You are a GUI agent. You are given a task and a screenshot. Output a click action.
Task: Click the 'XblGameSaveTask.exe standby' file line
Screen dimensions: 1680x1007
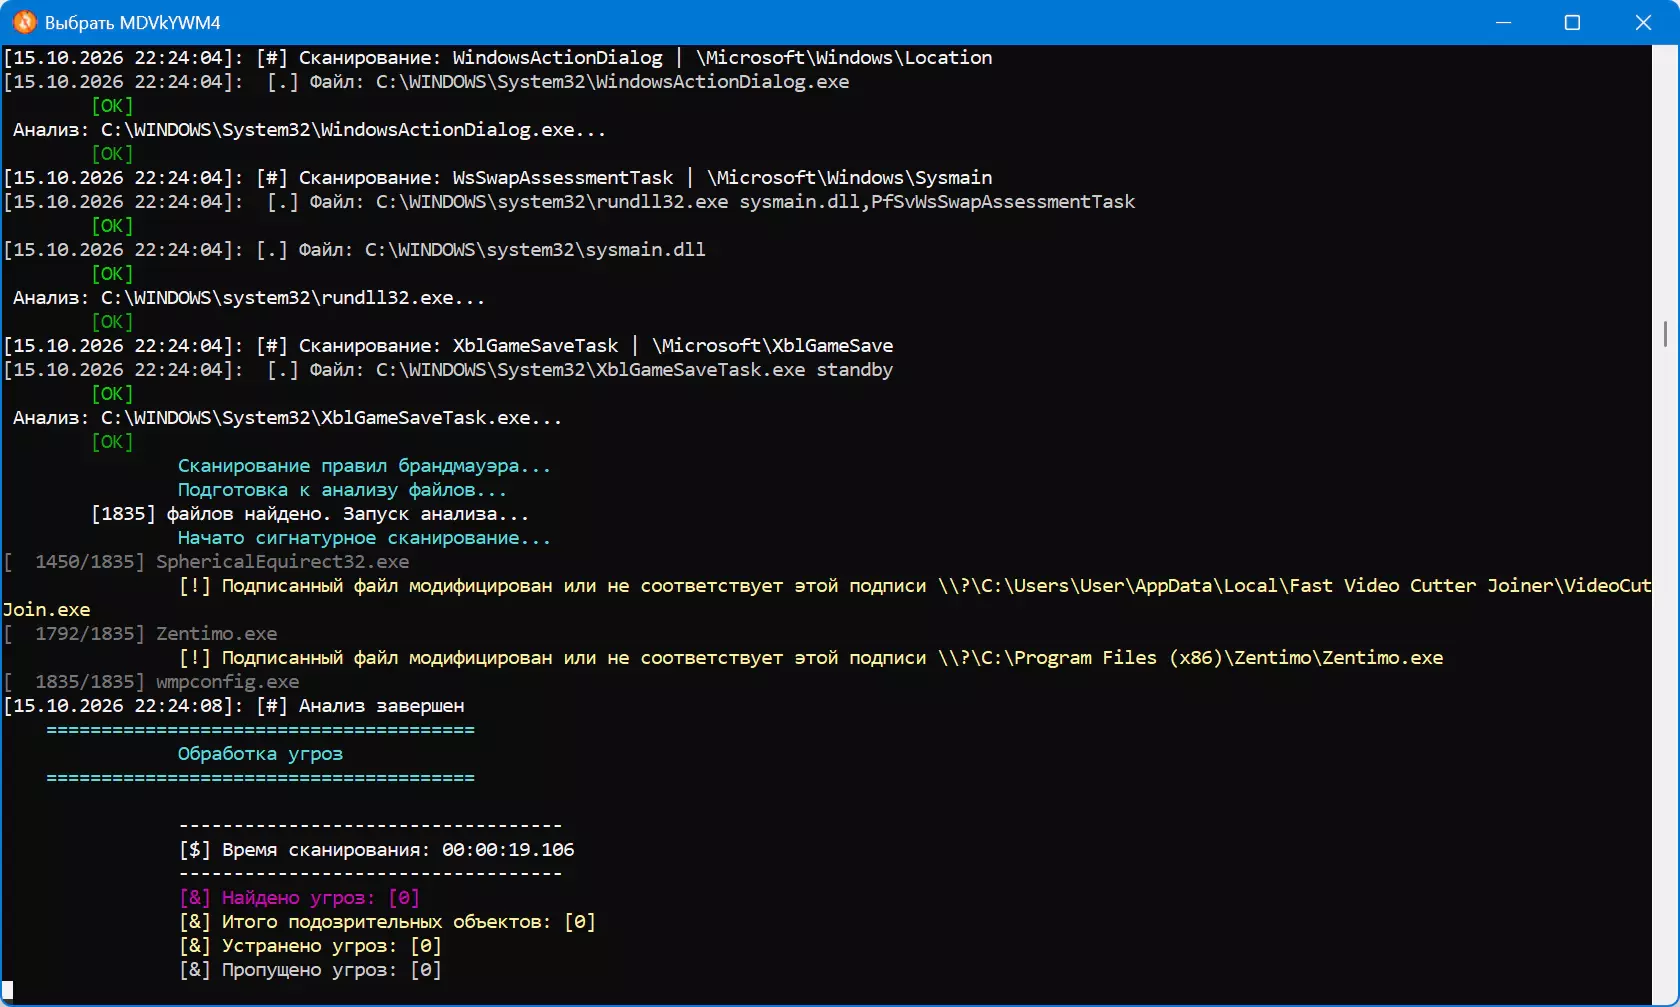point(448,370)
